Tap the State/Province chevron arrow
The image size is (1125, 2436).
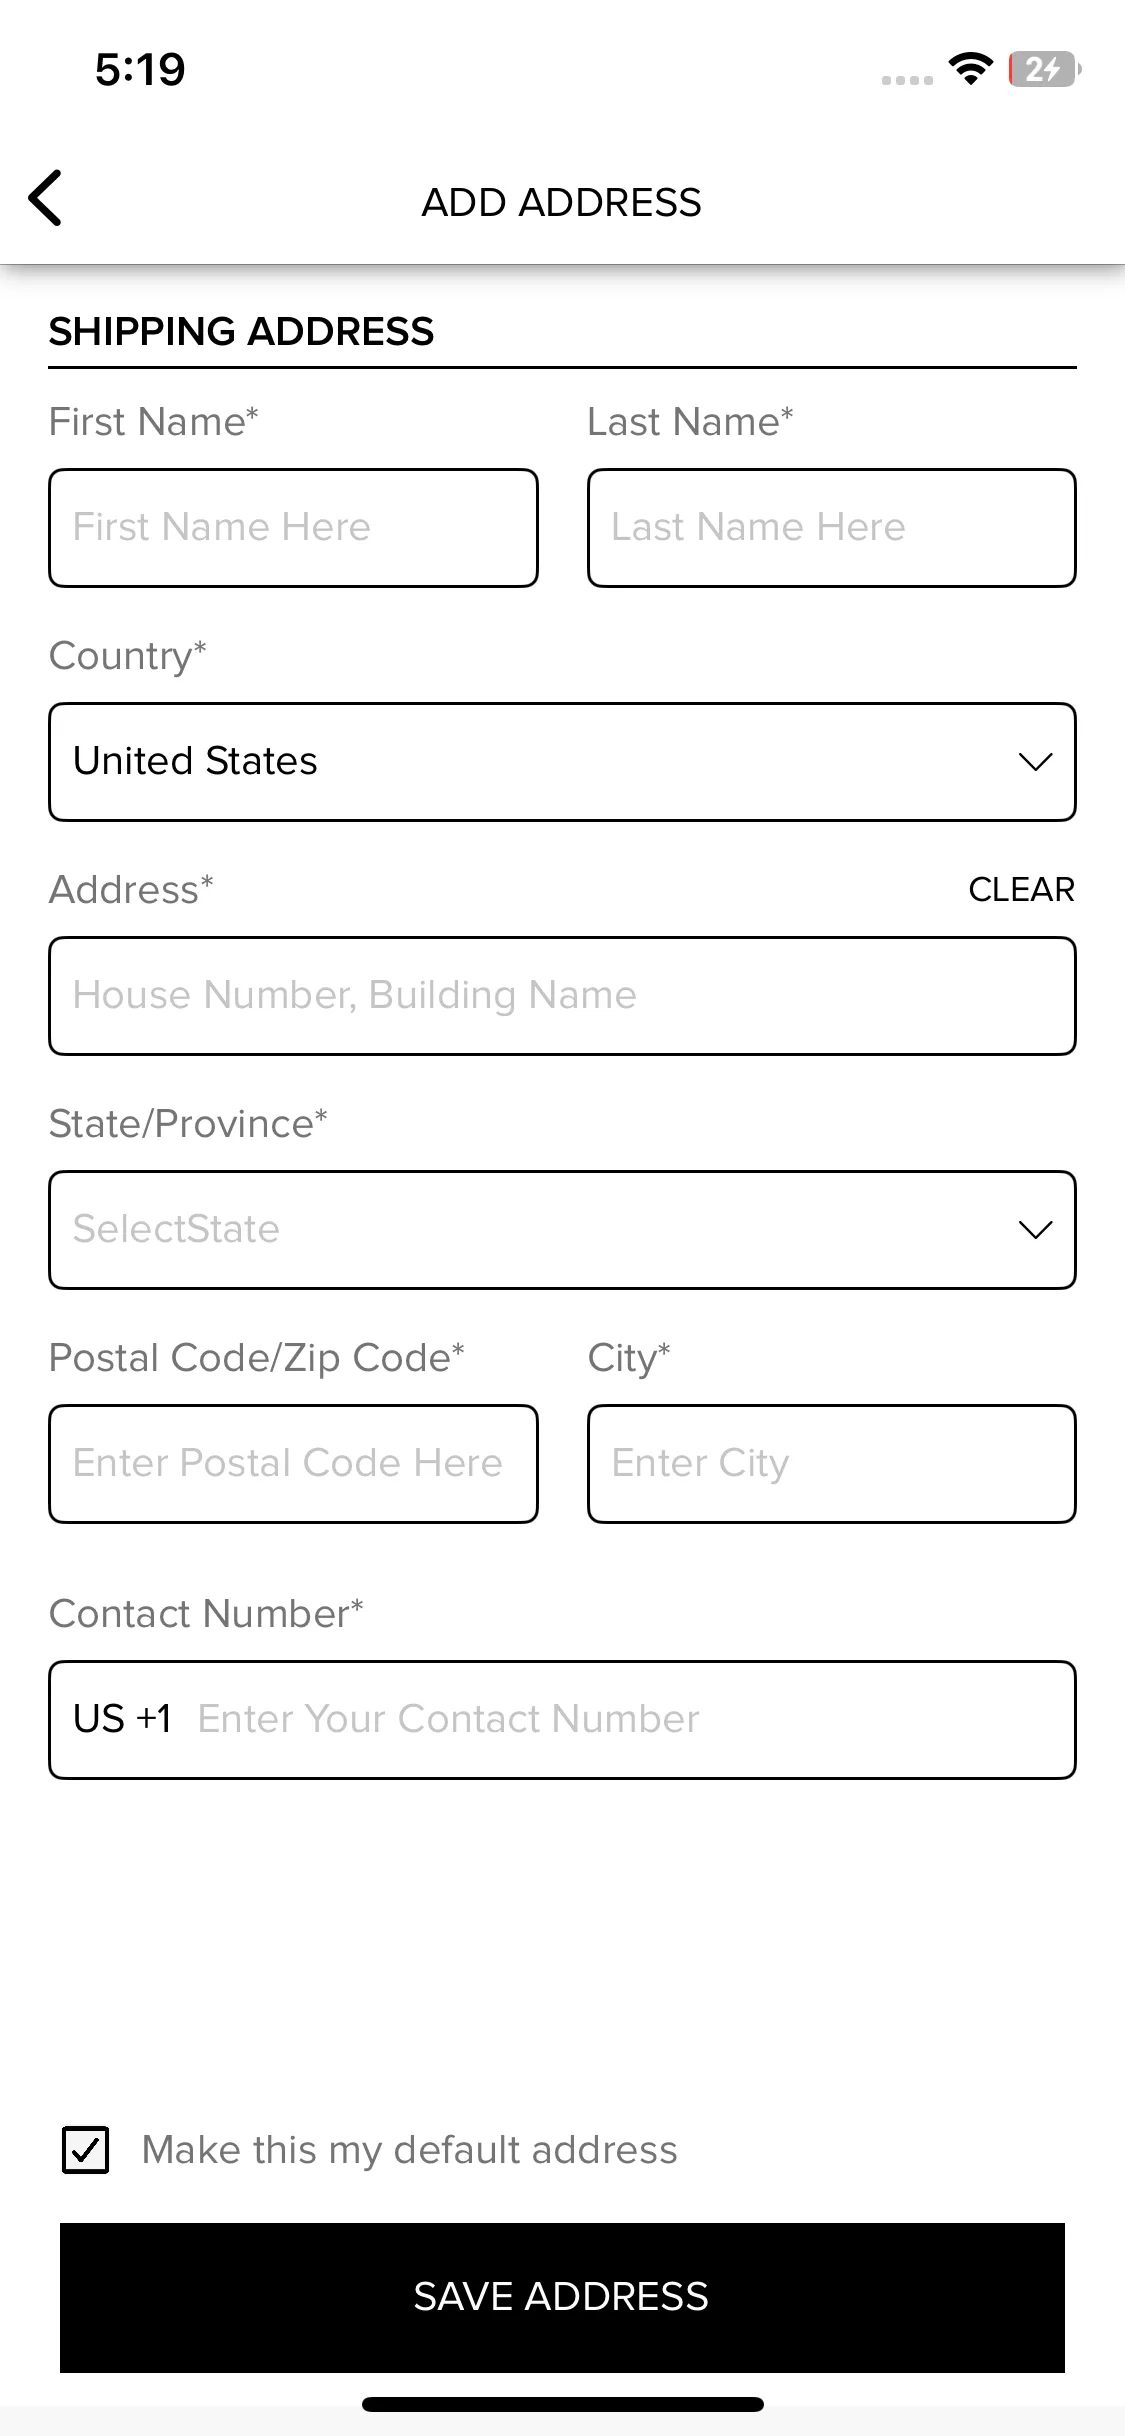(1035, 1230)
